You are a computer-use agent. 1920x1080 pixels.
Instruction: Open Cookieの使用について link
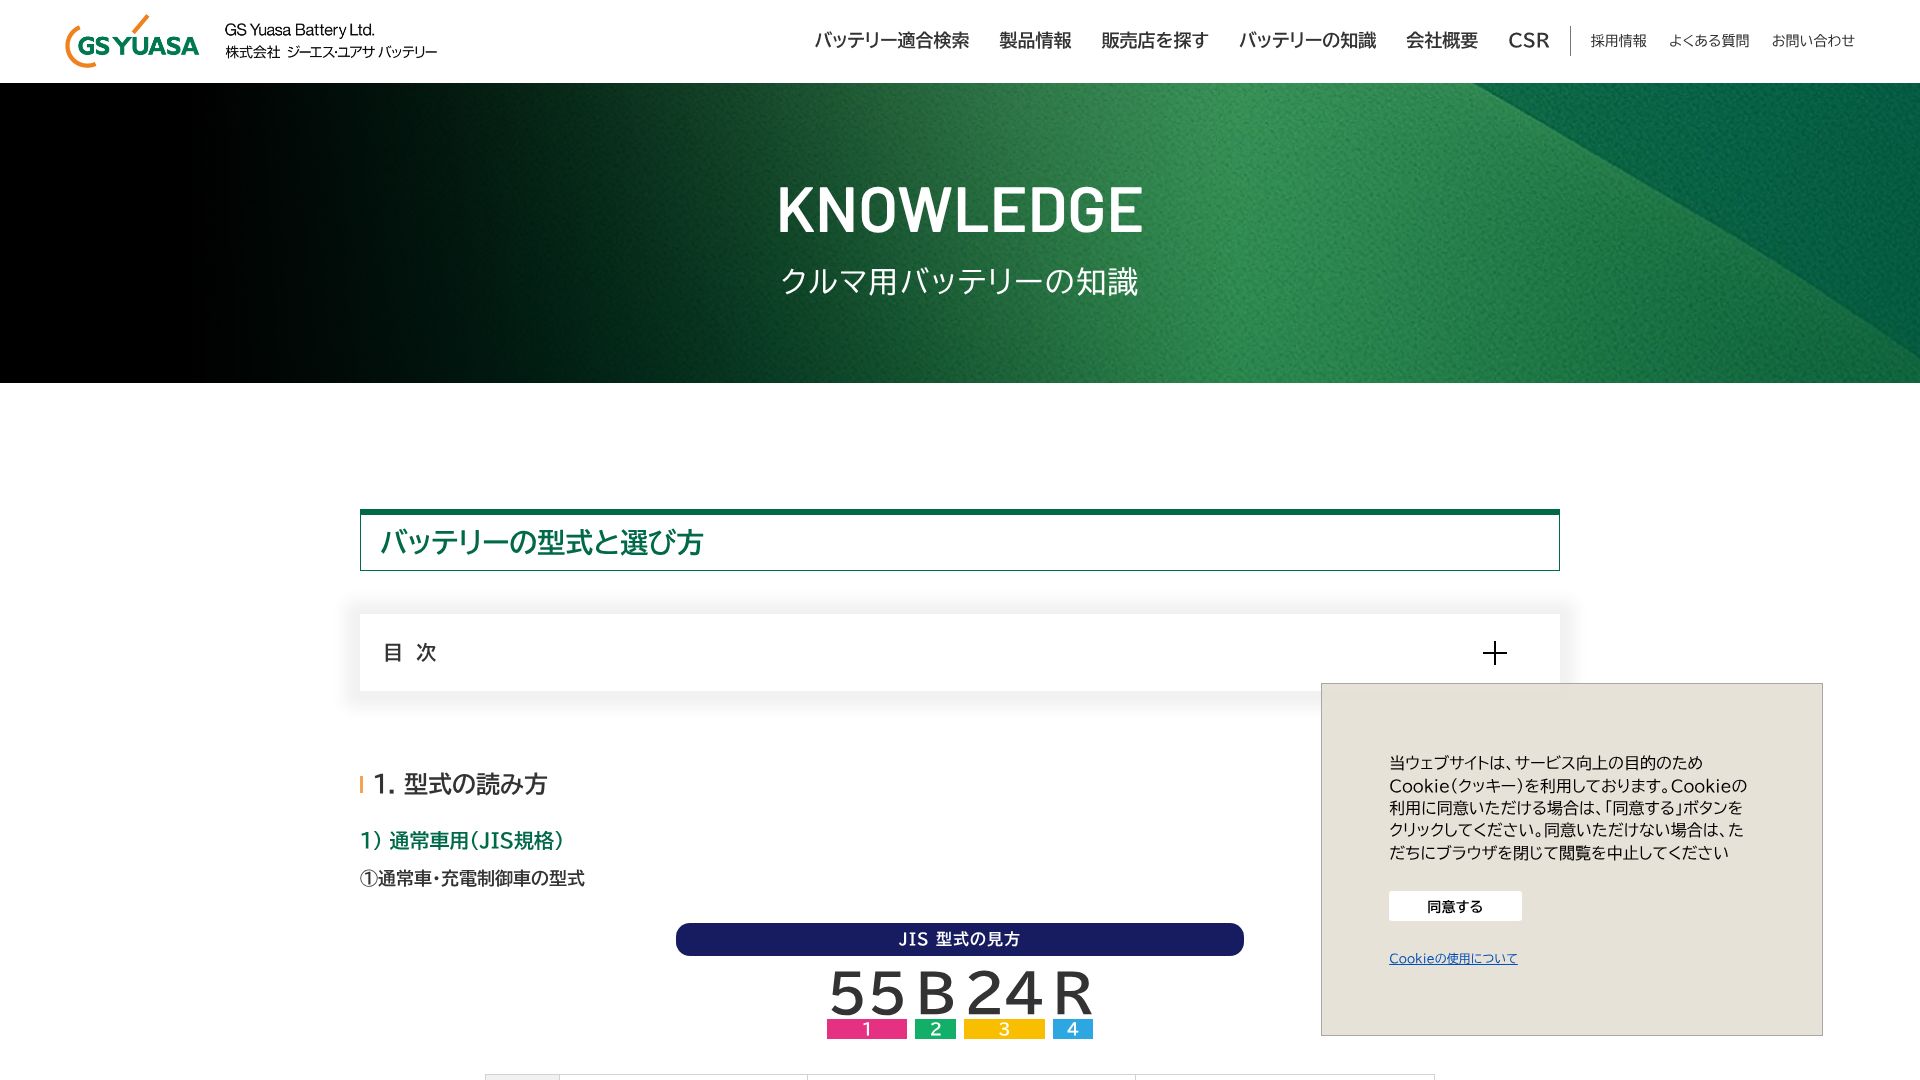[x=1453, y=958]
